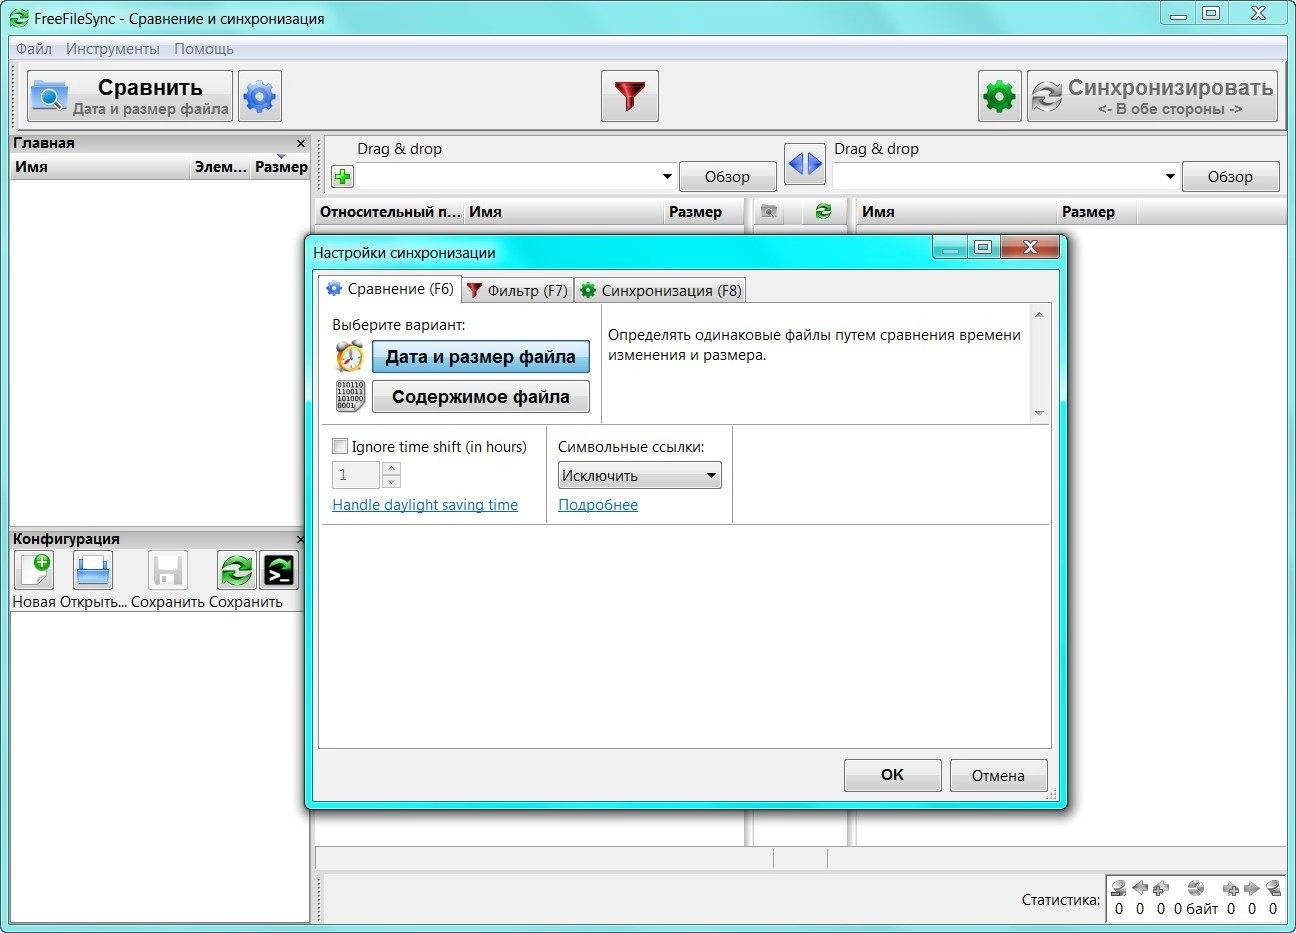Click the alarm clock icon in dialog
1296x933 pixels.
coord(350,357)
